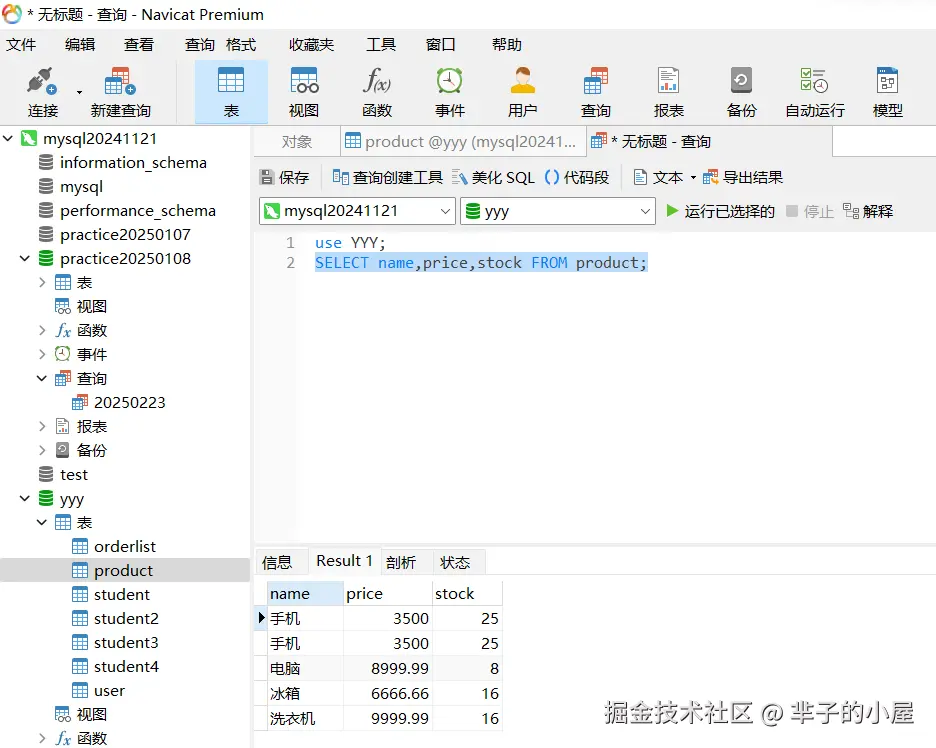Click the stock column header
Screen dimensions: 936x748
[x=467, y=593]
